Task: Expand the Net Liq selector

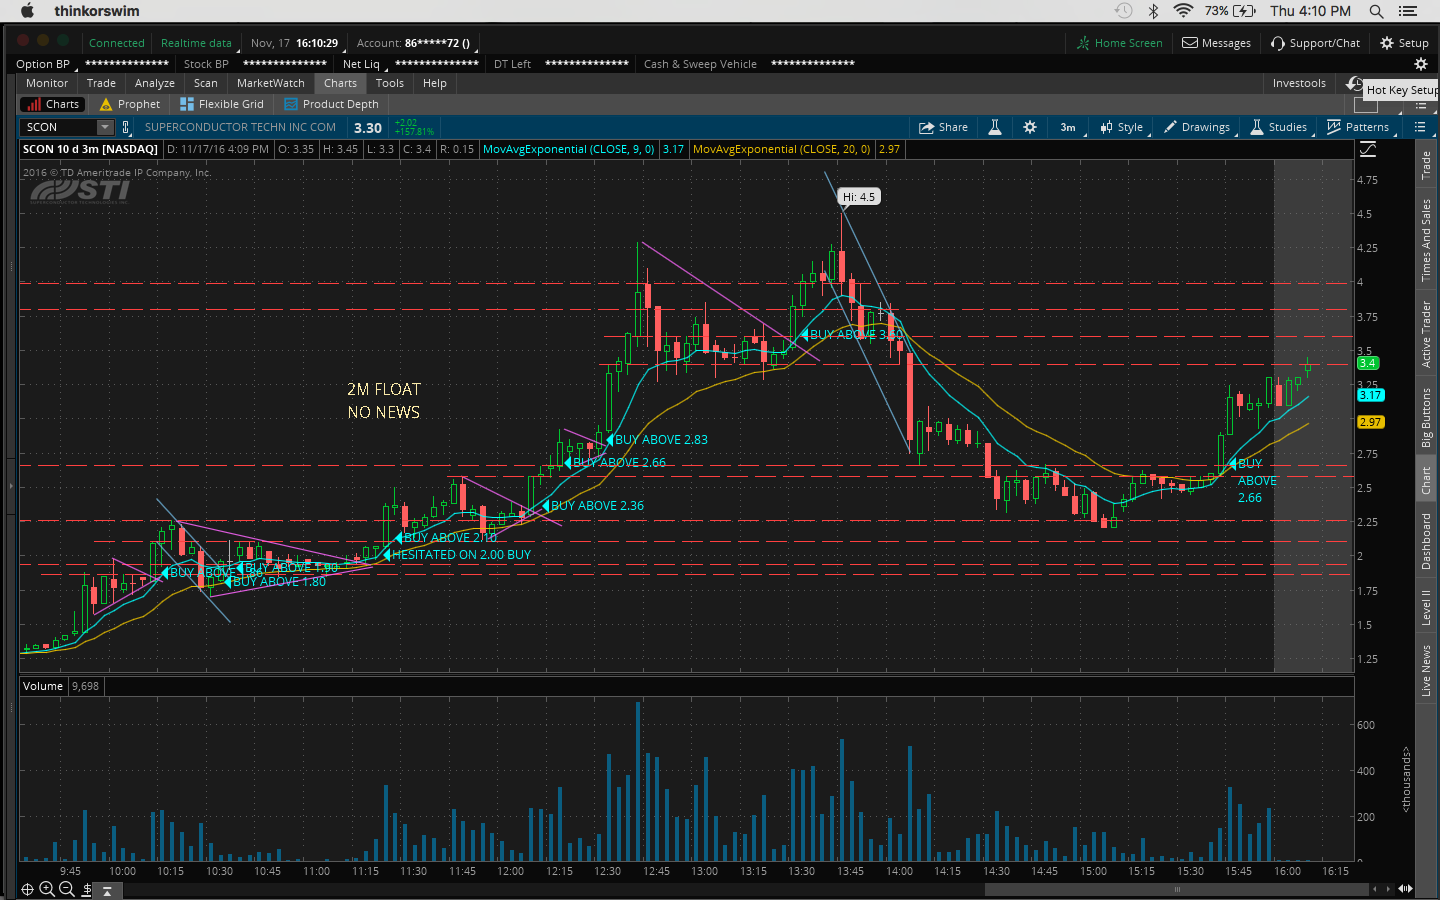Action: click(365, 64)
